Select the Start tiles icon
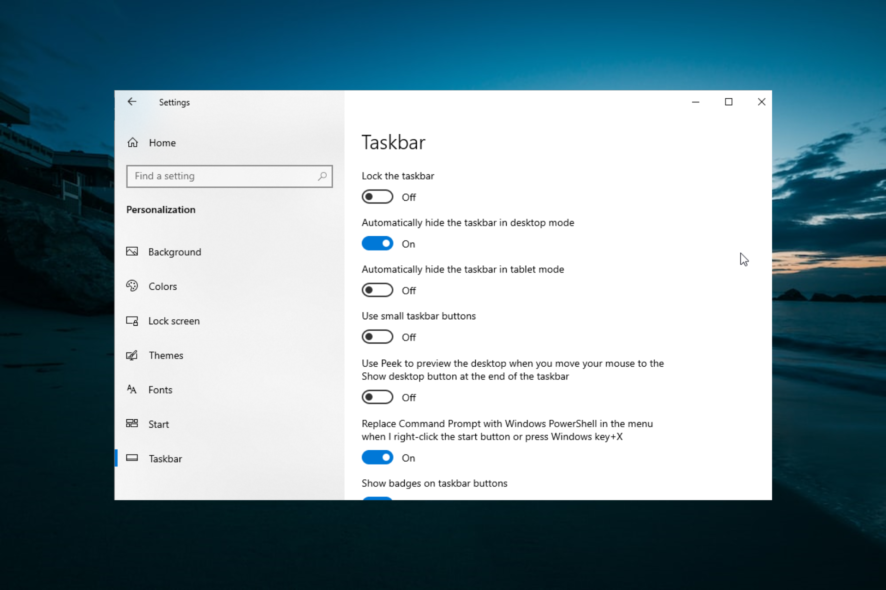 (x=132, y=423)
